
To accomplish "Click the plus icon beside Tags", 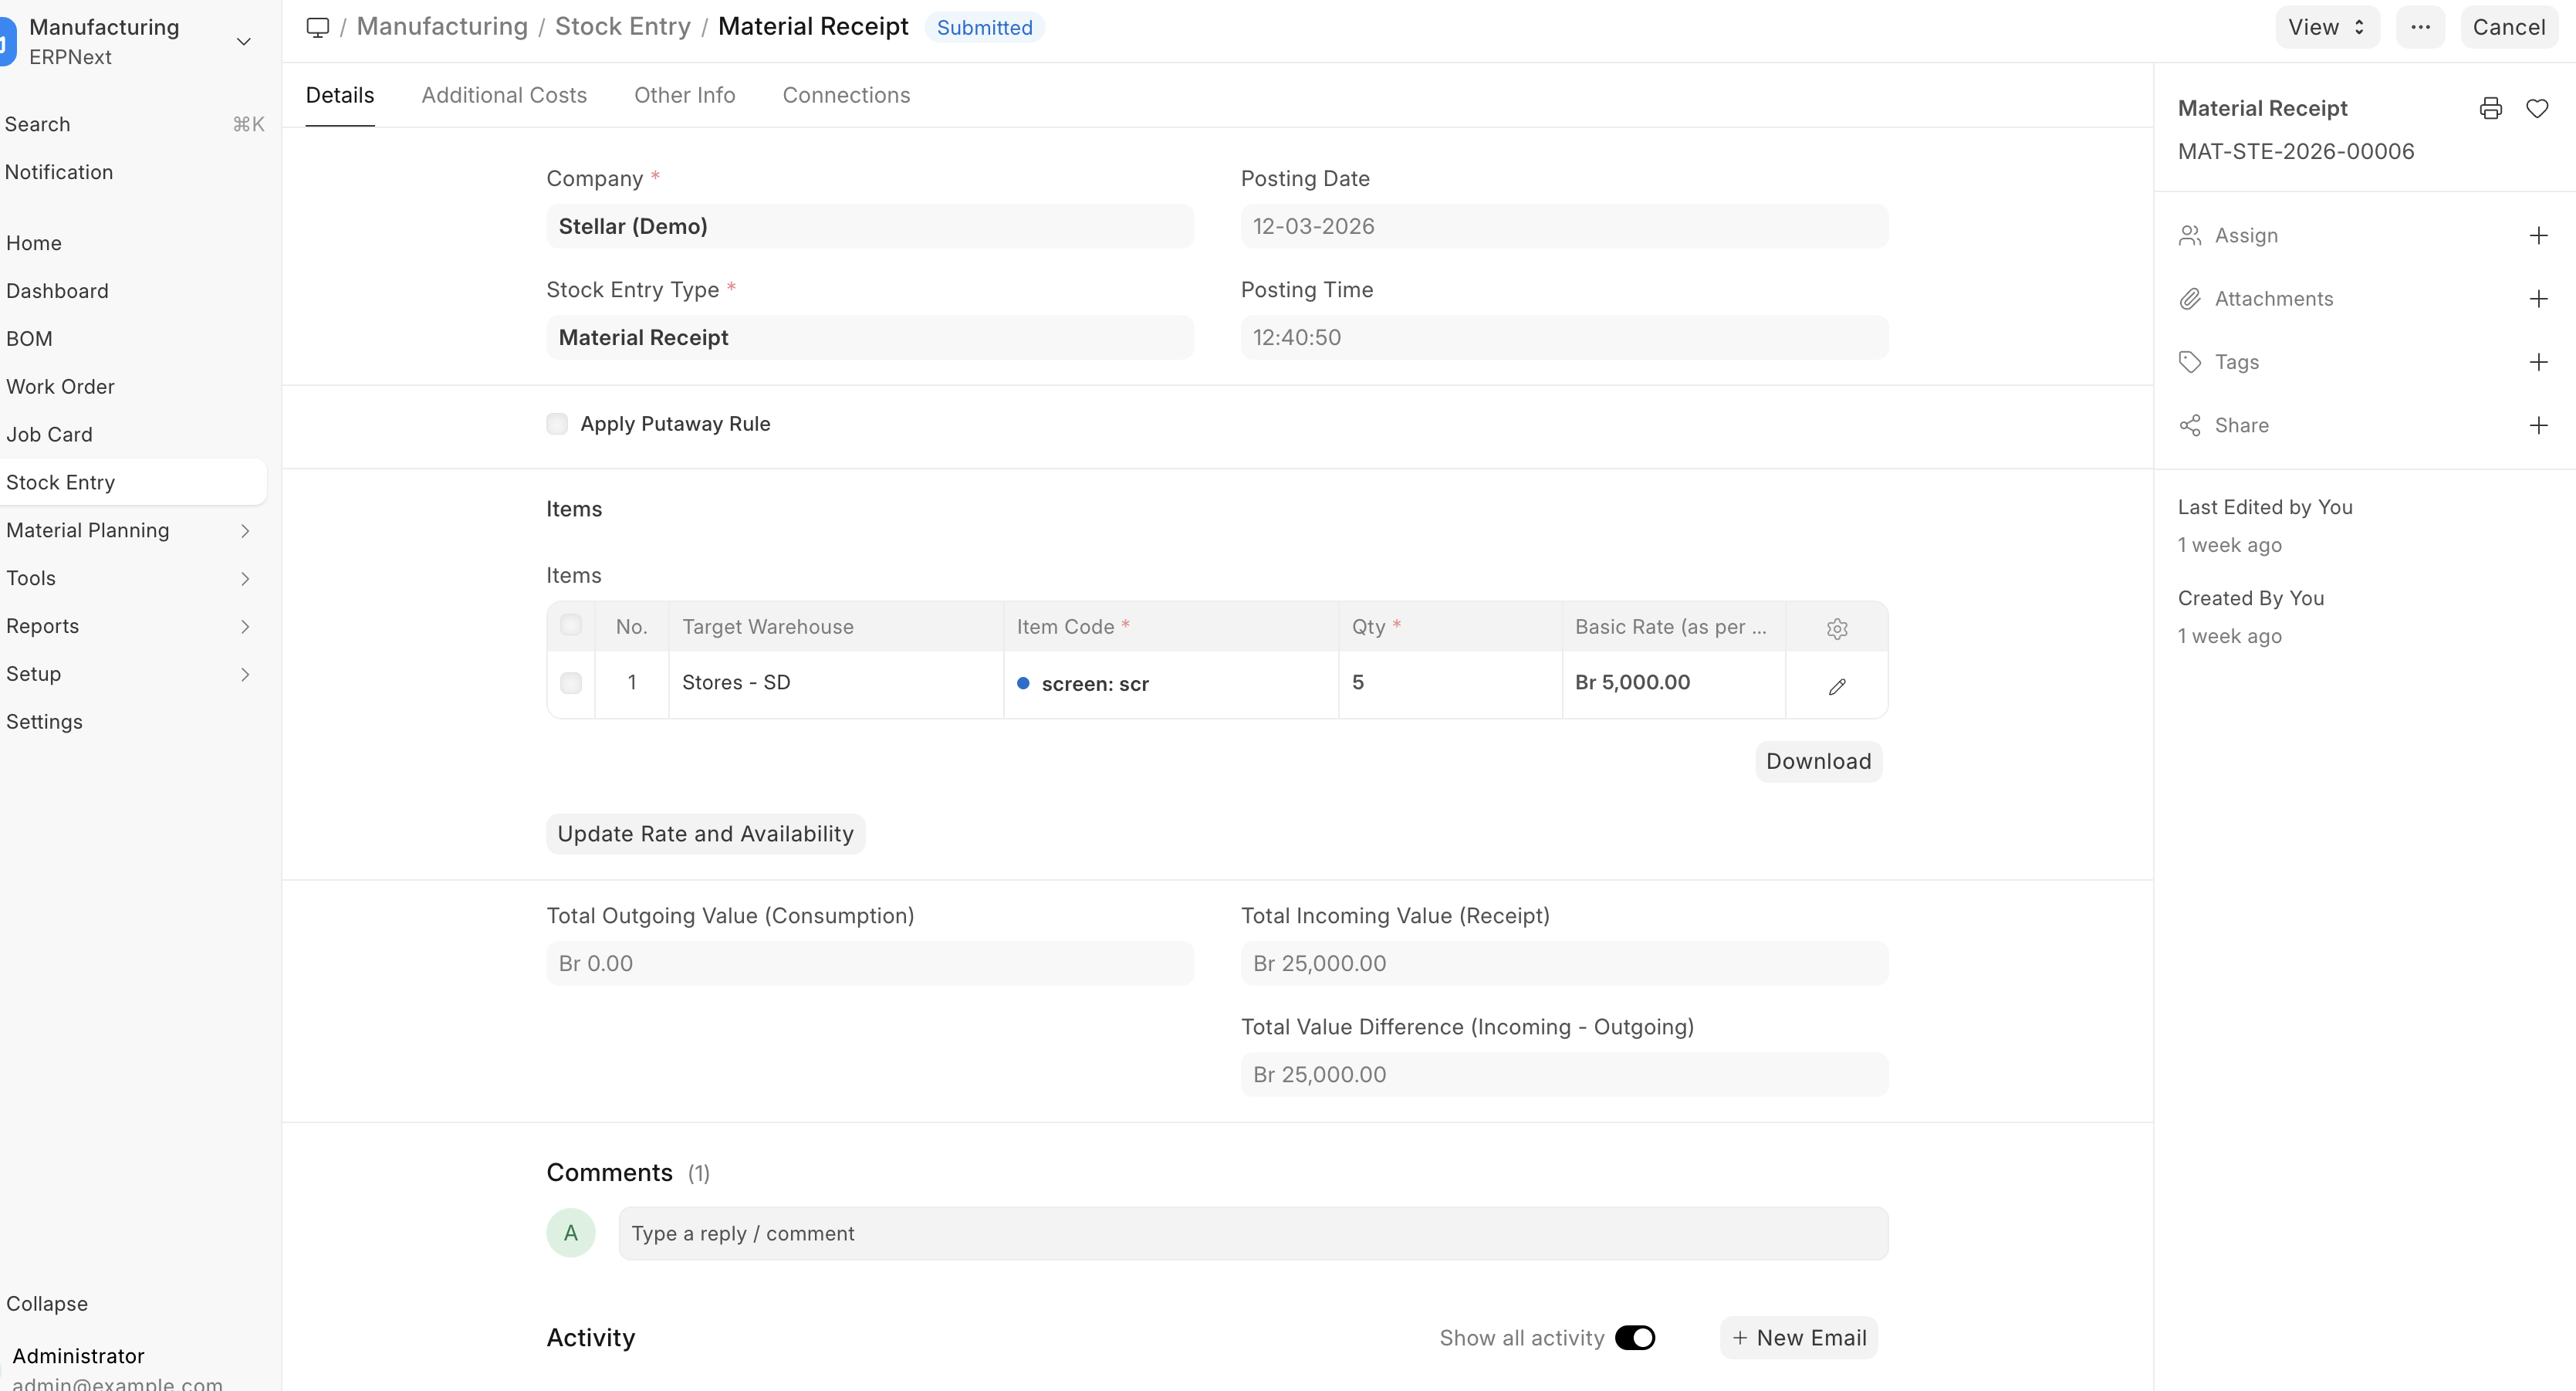I will coord(2538,362).
